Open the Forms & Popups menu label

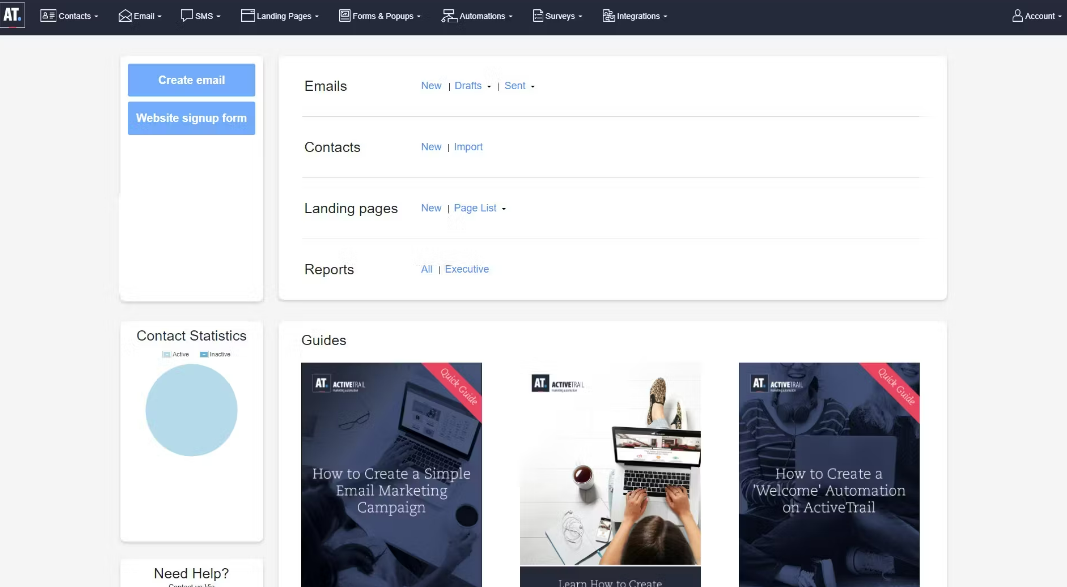point(383,16)
